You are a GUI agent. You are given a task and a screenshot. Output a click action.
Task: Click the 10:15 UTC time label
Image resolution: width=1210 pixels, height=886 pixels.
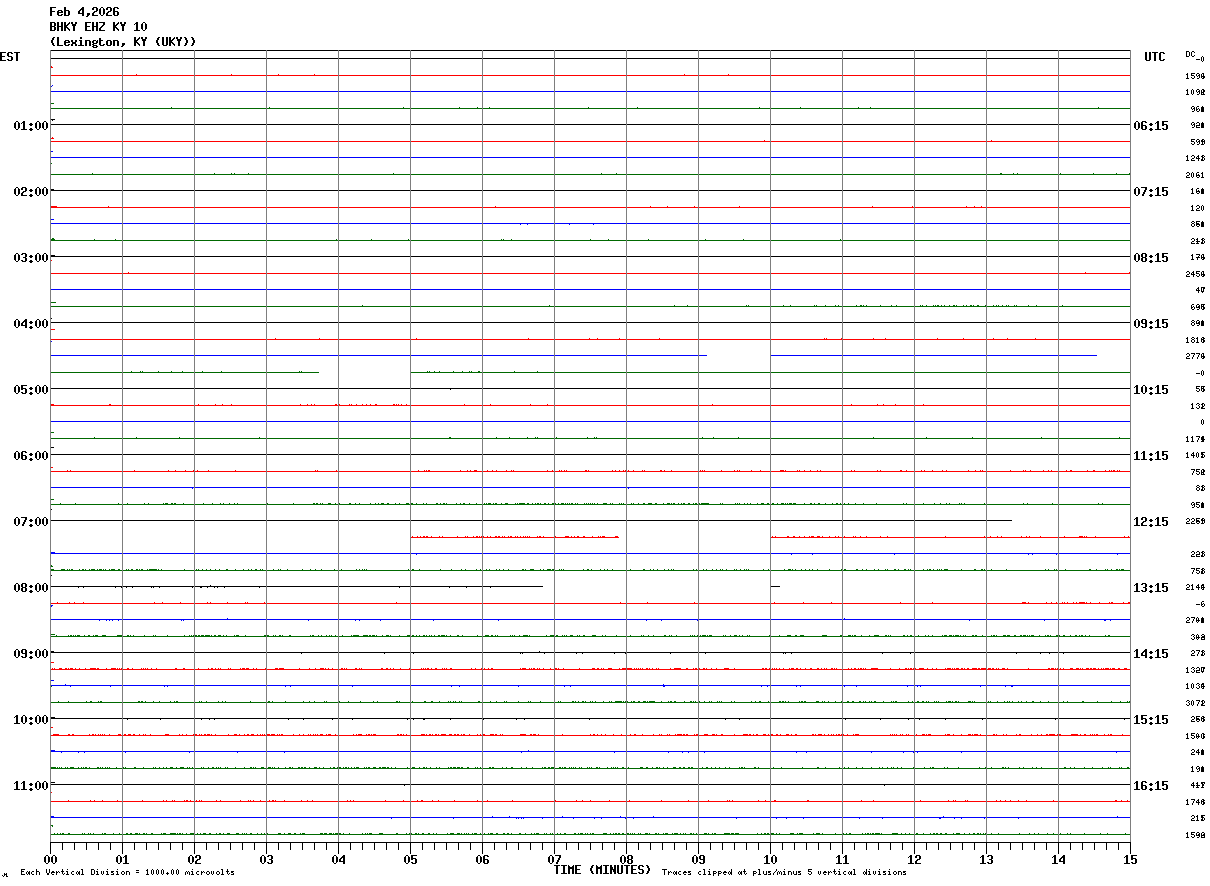click(x=1151, y=390)
